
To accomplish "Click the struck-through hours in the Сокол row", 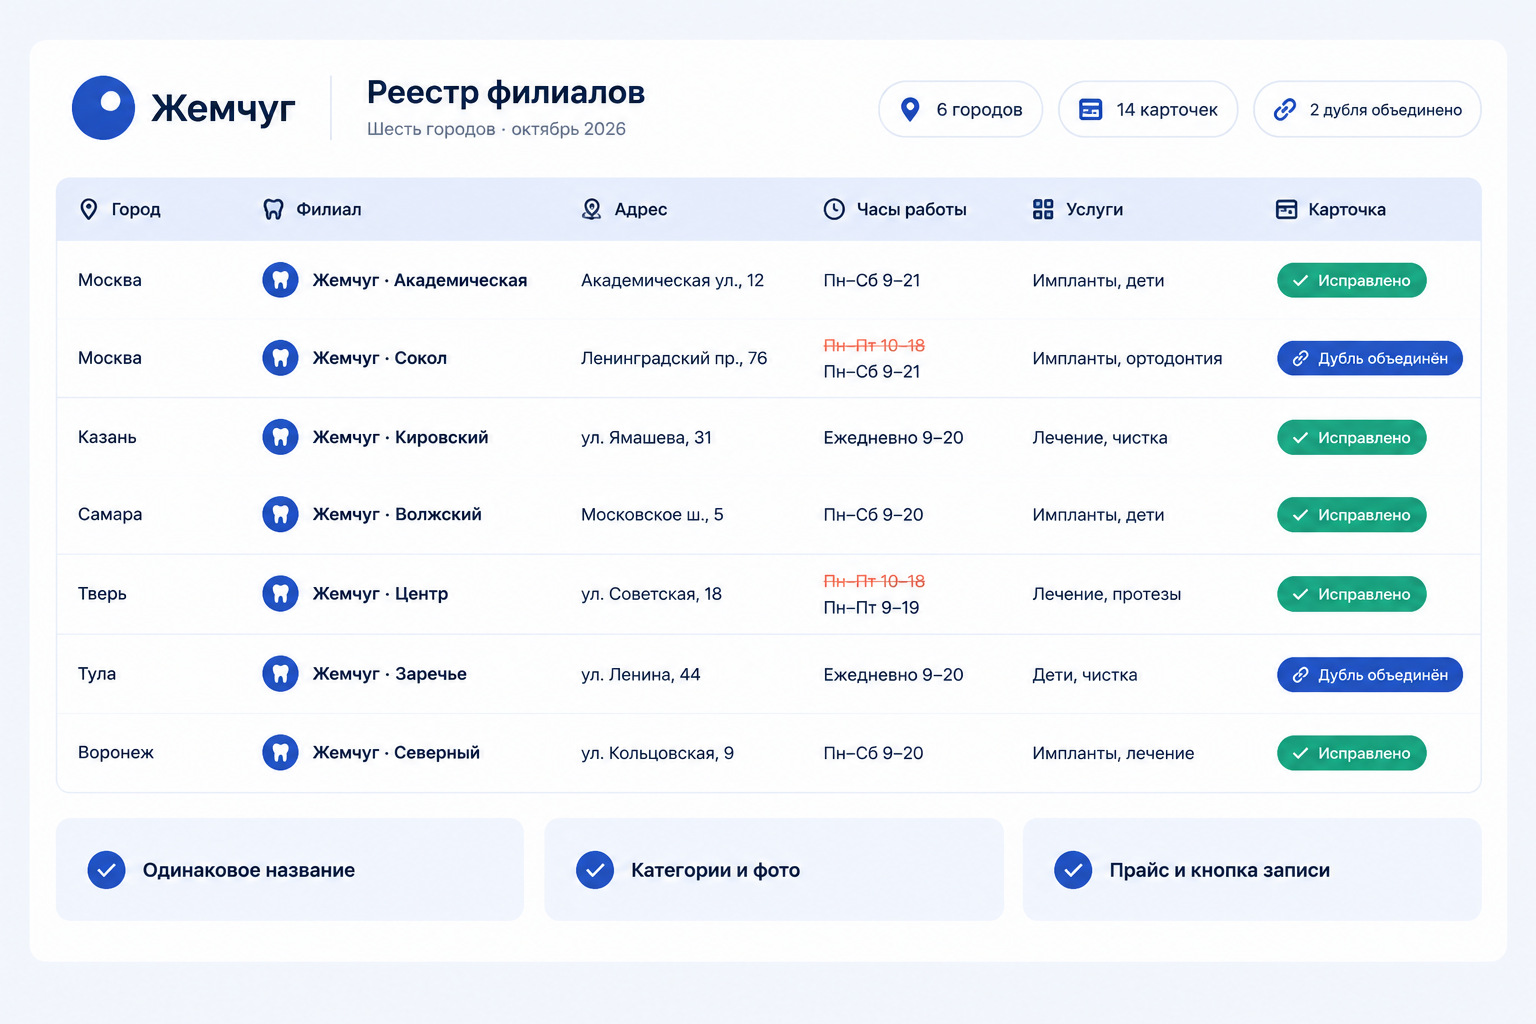I will pos(874,345).
